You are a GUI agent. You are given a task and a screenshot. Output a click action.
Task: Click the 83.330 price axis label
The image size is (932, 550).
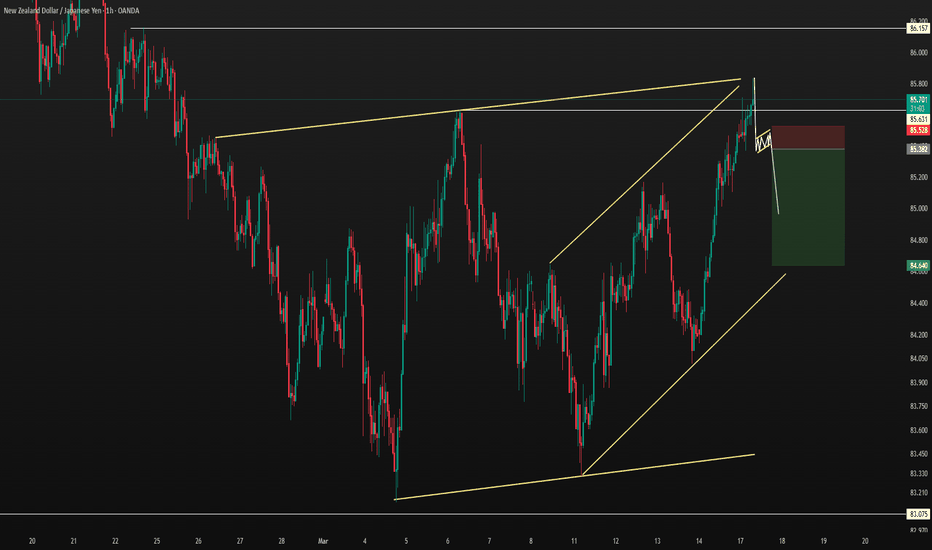[x=918, y=473]
